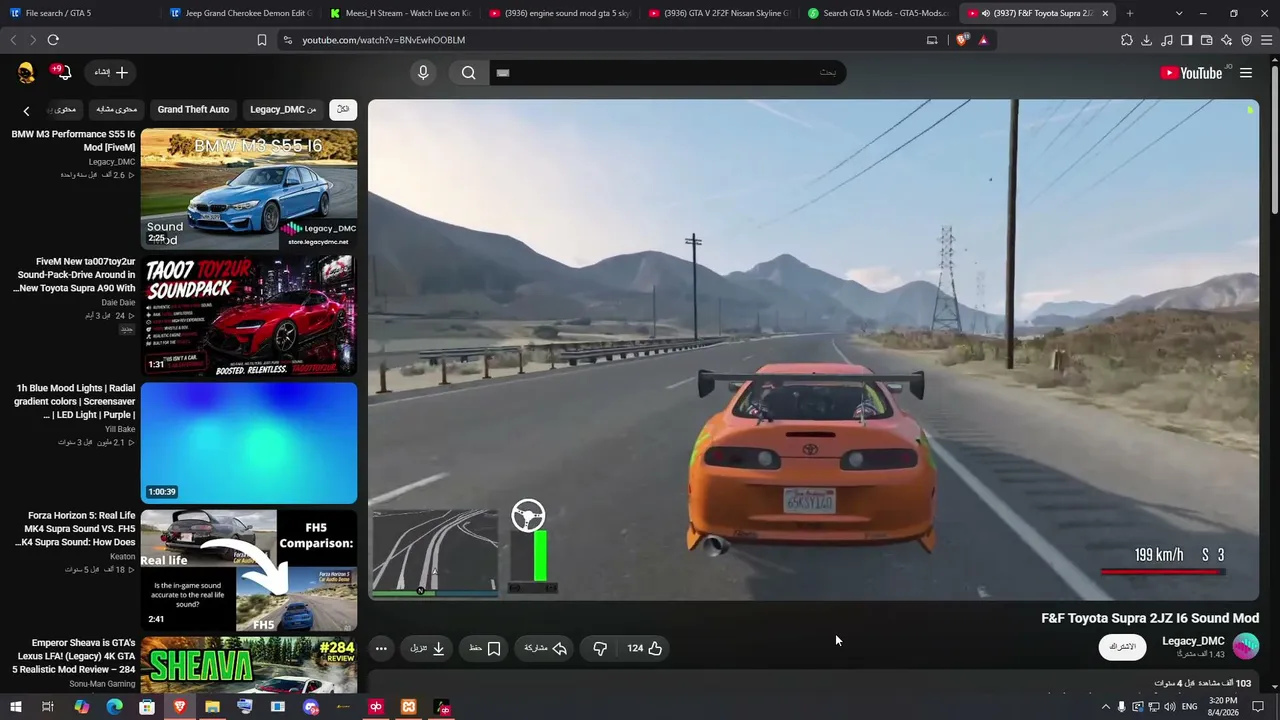Open the Legacy_DMC channel avatar
Image resolution: width=1280 pixels, height=720 pixels.
click(1245, 647)
